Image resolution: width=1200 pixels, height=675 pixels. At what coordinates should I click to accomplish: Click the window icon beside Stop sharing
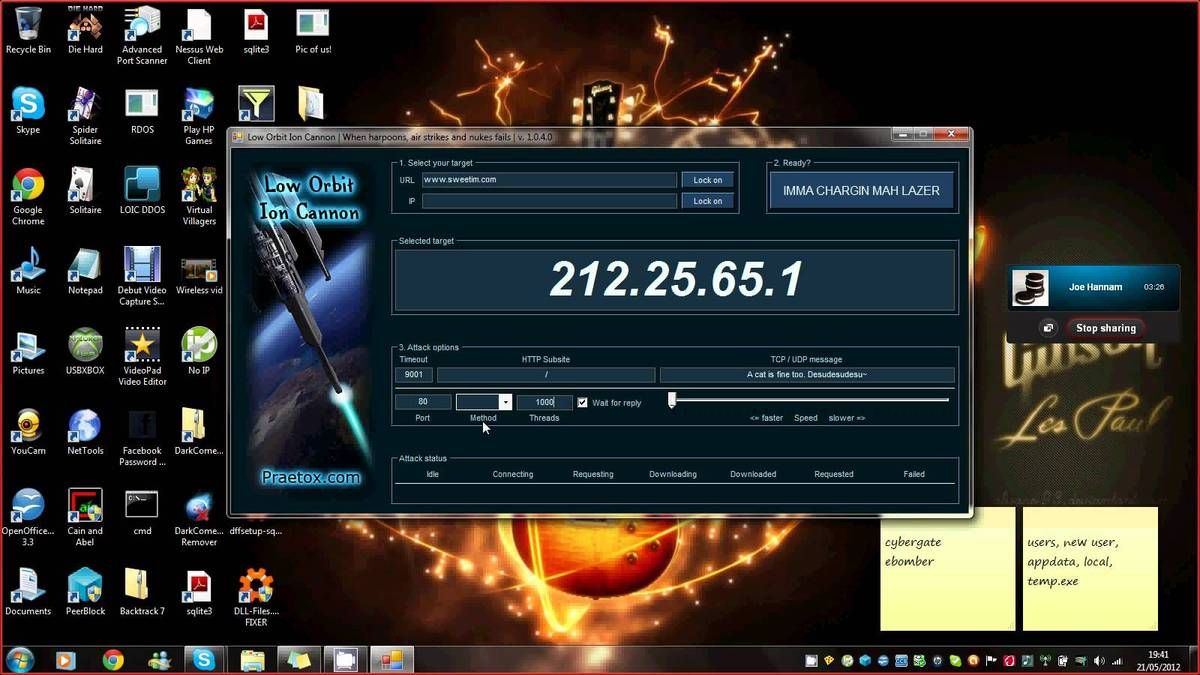pos(1048,328)
